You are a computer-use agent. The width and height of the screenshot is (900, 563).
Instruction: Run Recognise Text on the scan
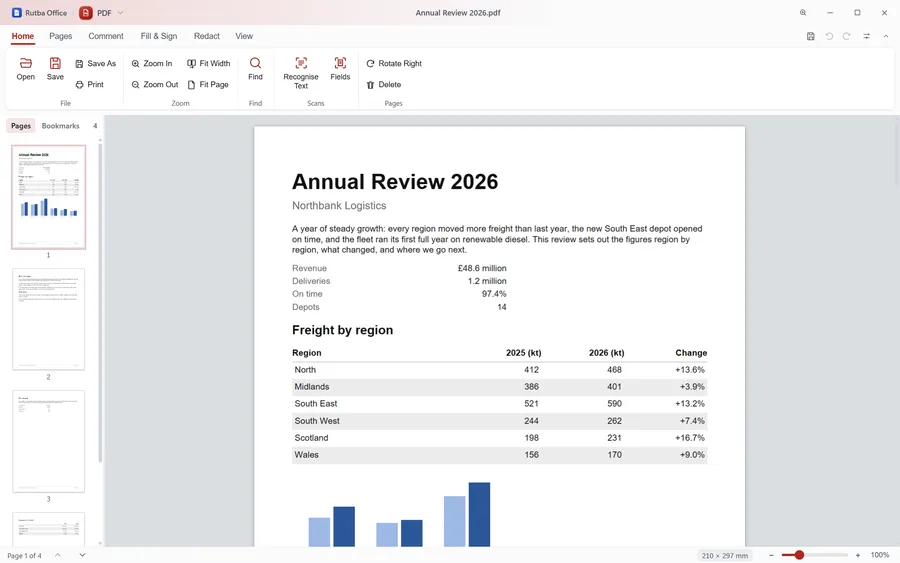point(301,73)
